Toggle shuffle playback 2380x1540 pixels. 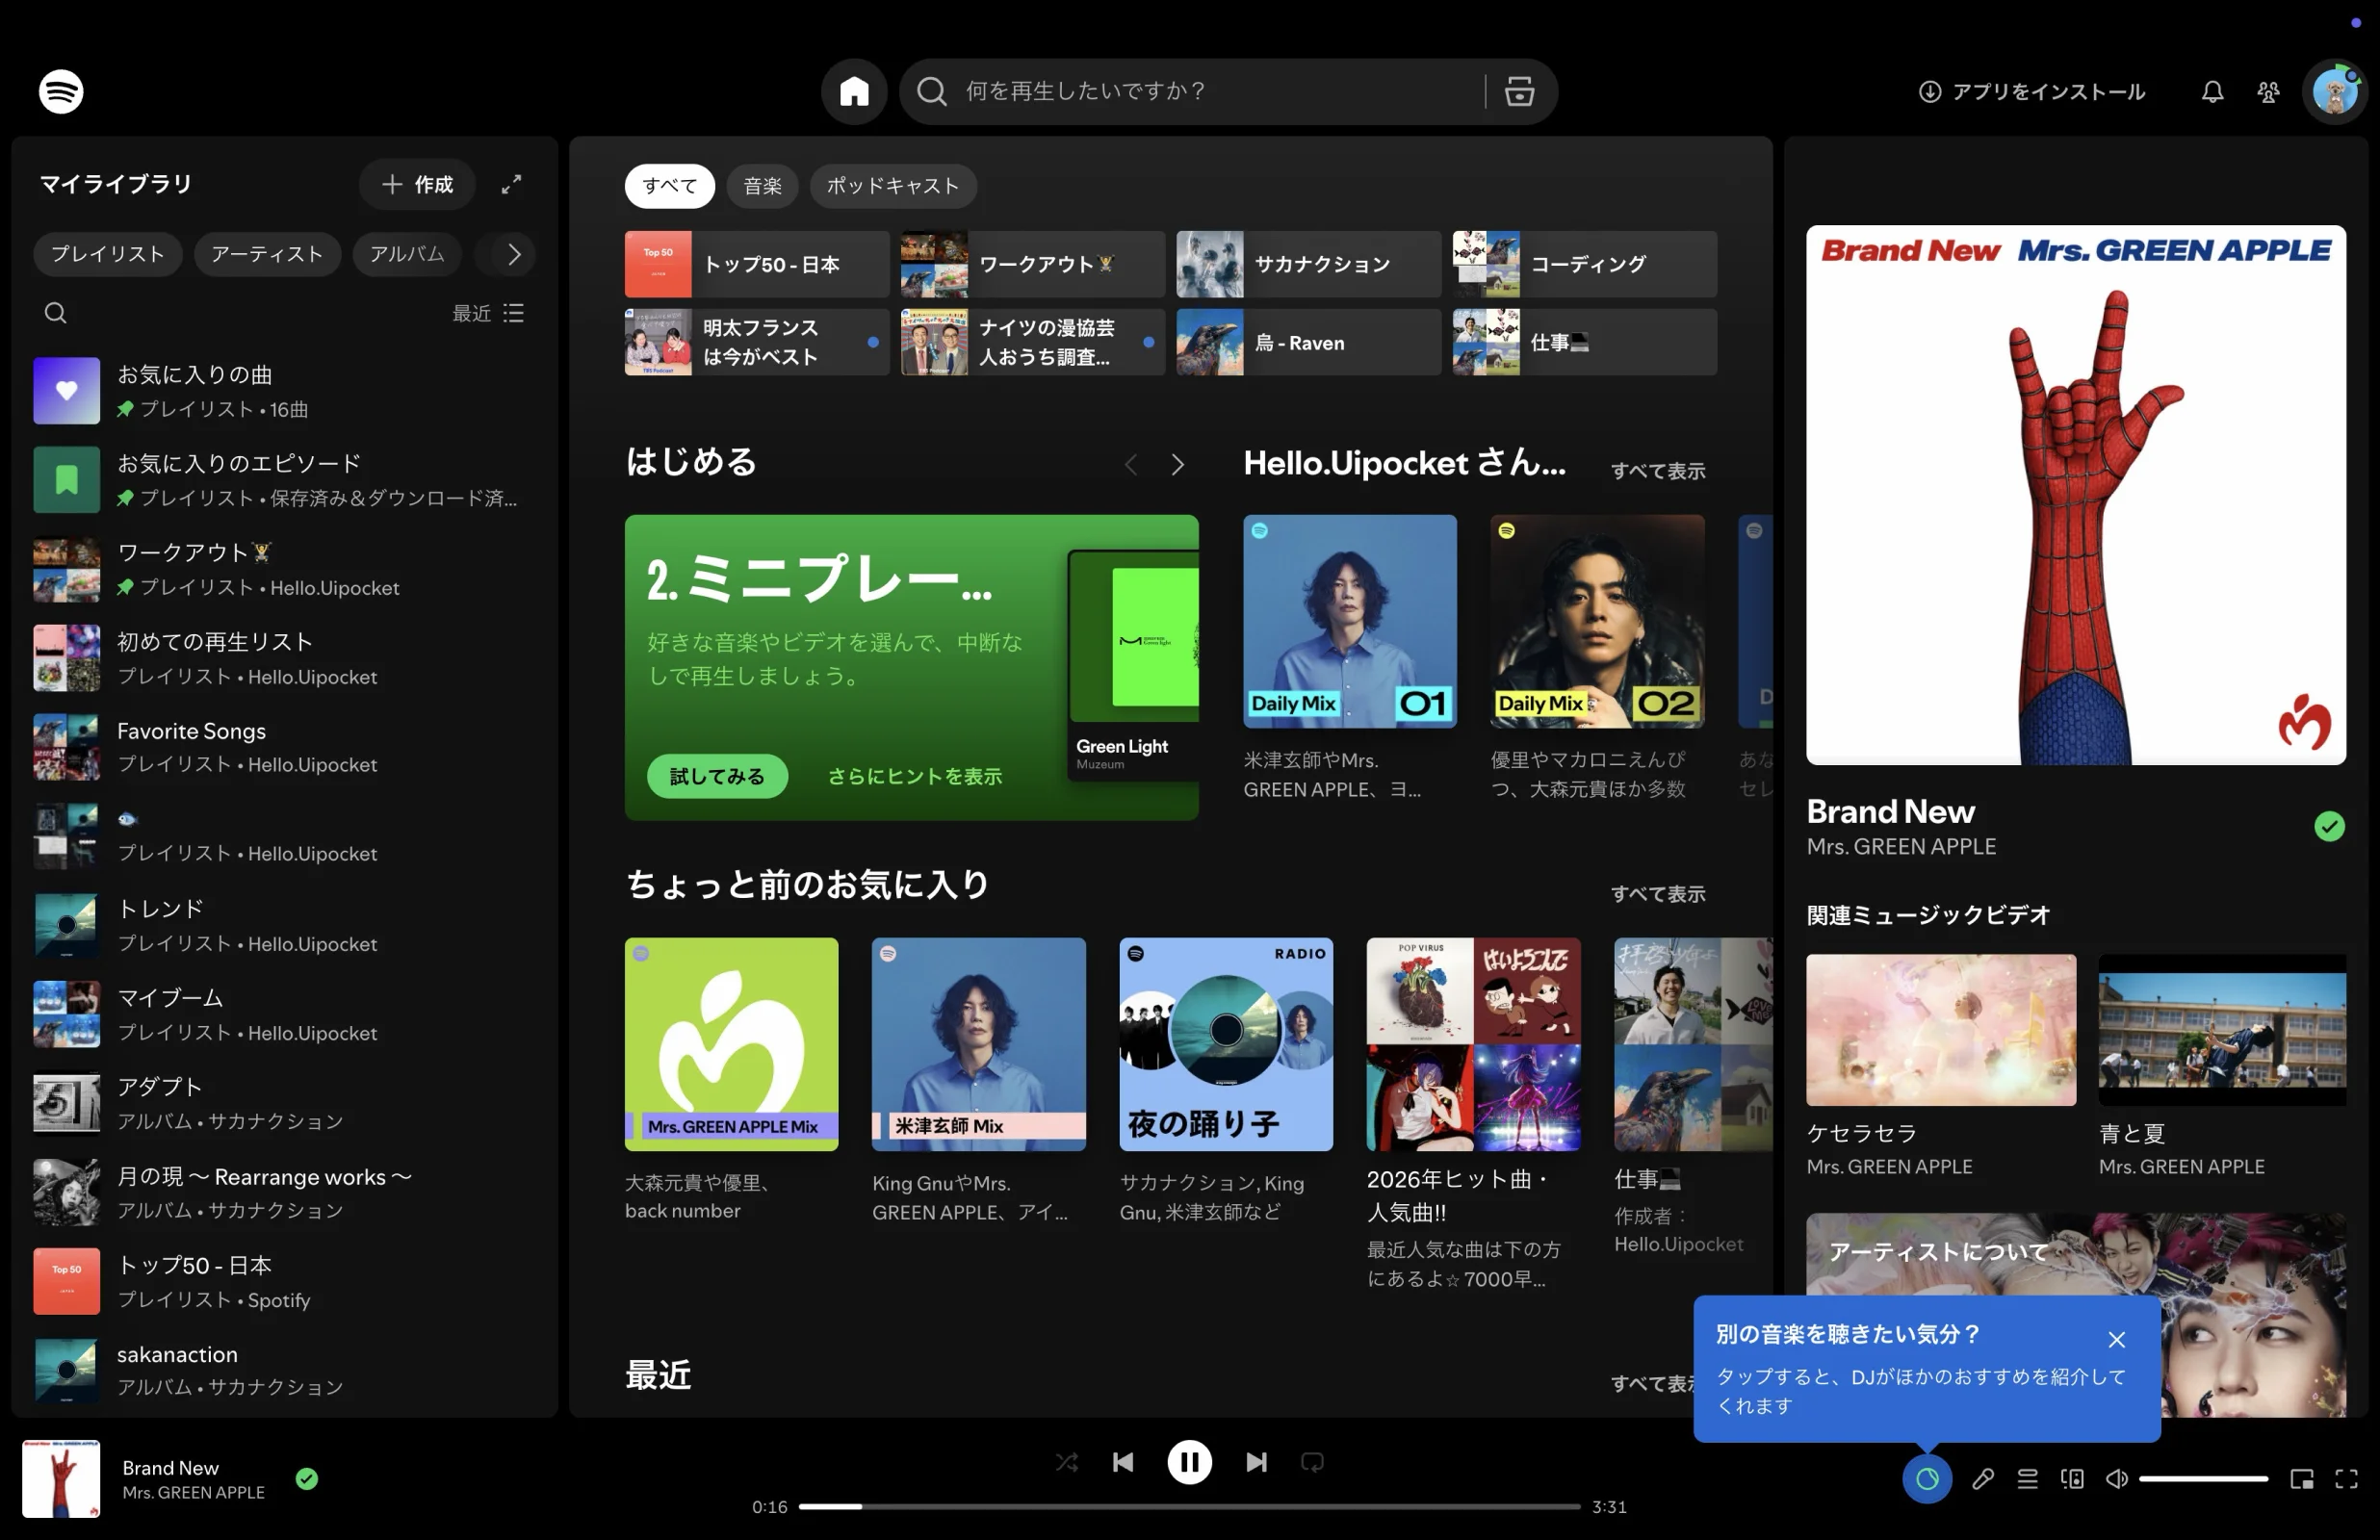(1066, 1462)
